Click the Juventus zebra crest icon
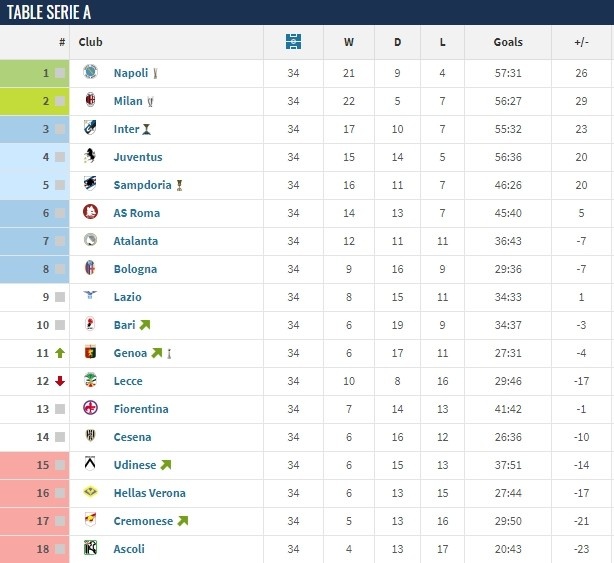The image size is (614, 563). (x=90, y=156)
